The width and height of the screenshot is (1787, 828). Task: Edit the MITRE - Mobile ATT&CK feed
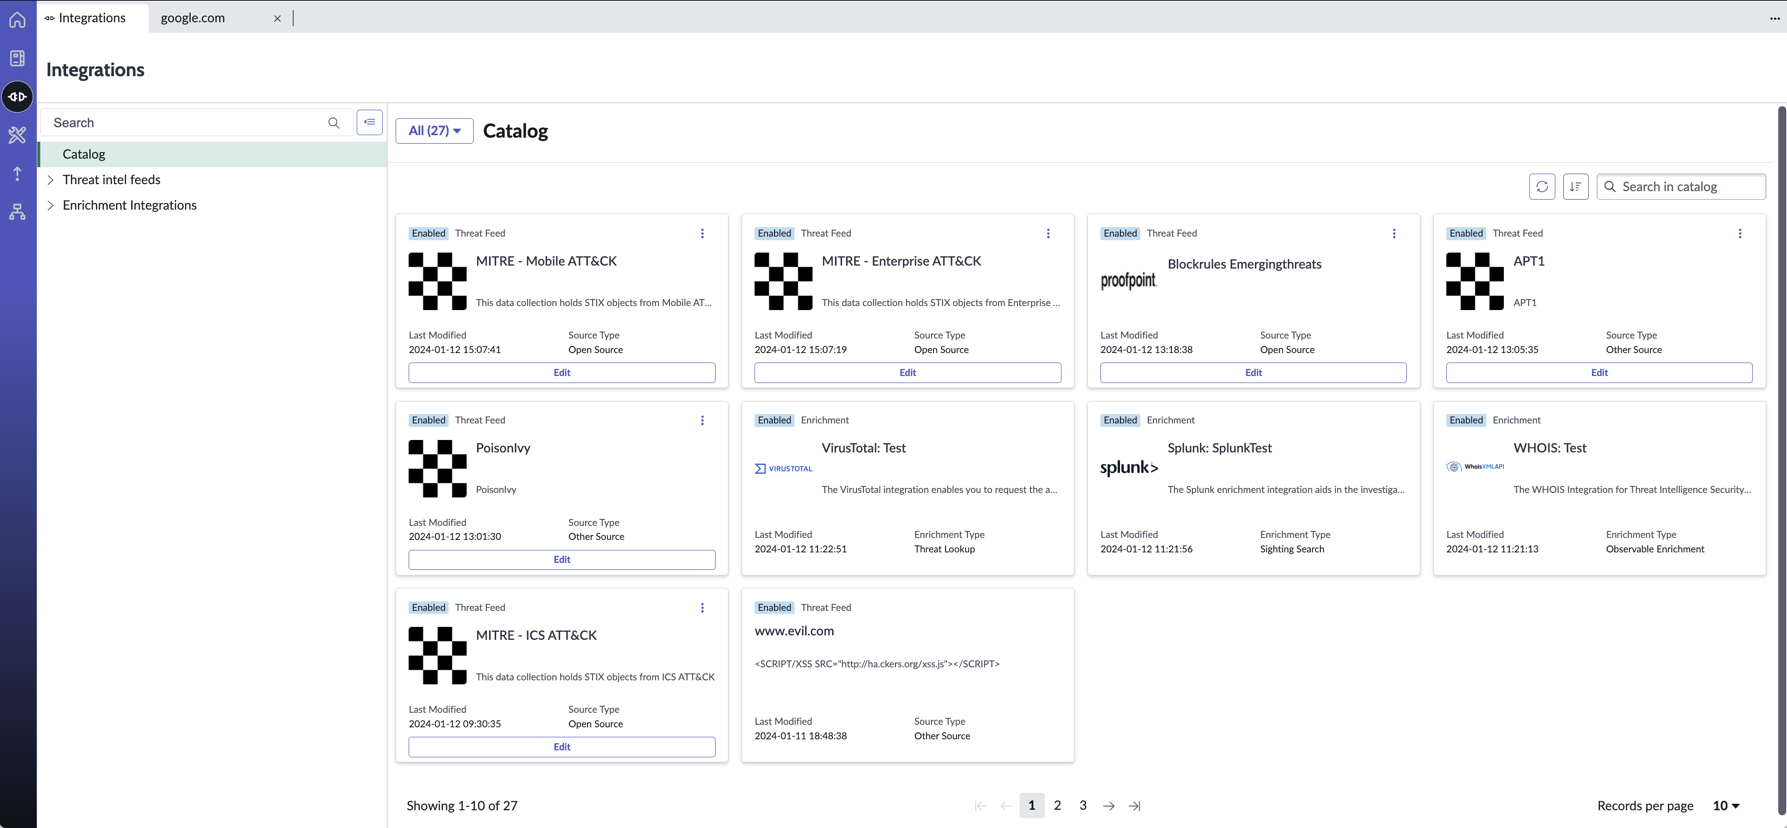tap(562, 373)
